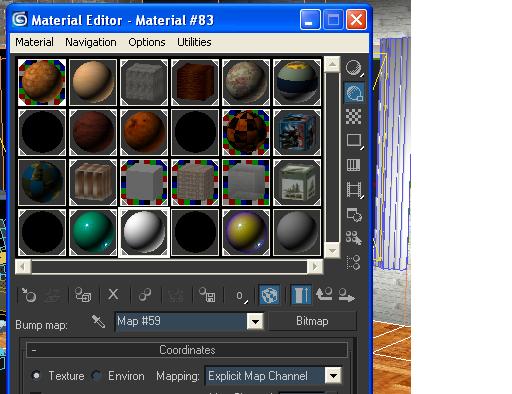Click the Material ID Channel 0 icon
Viewport: 512px width, 394px height.
pyautogui.click(x=241, y=296)
